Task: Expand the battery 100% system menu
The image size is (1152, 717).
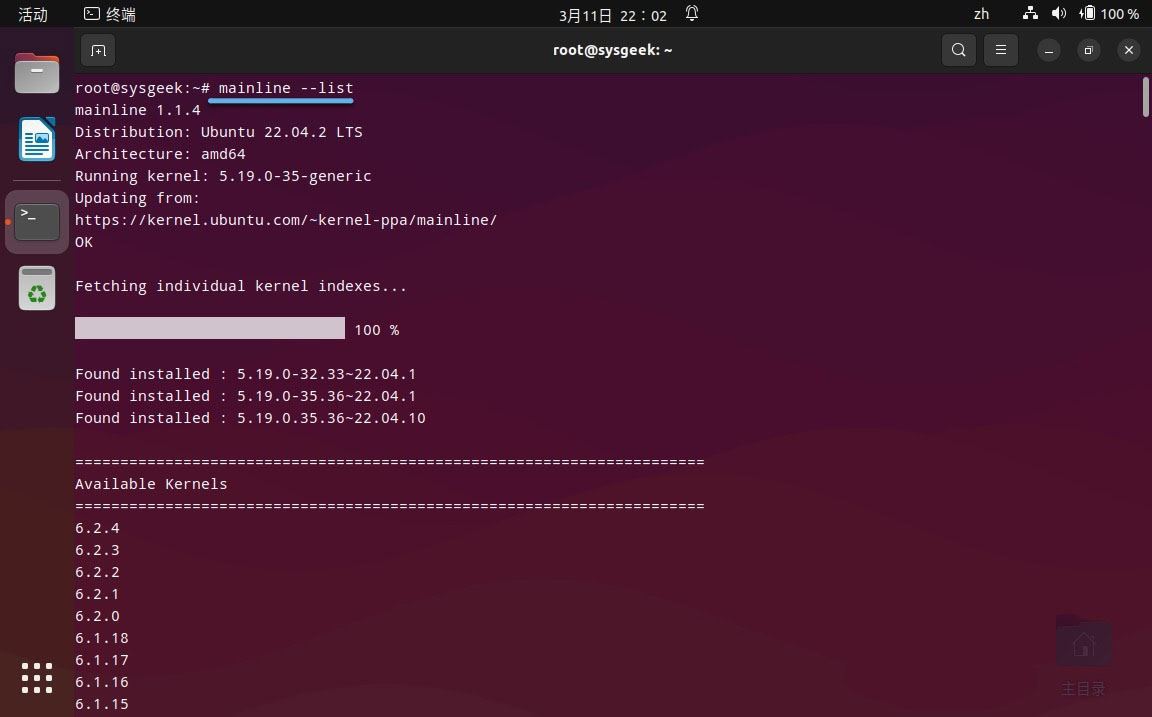Action: [x=1100, y=14]
